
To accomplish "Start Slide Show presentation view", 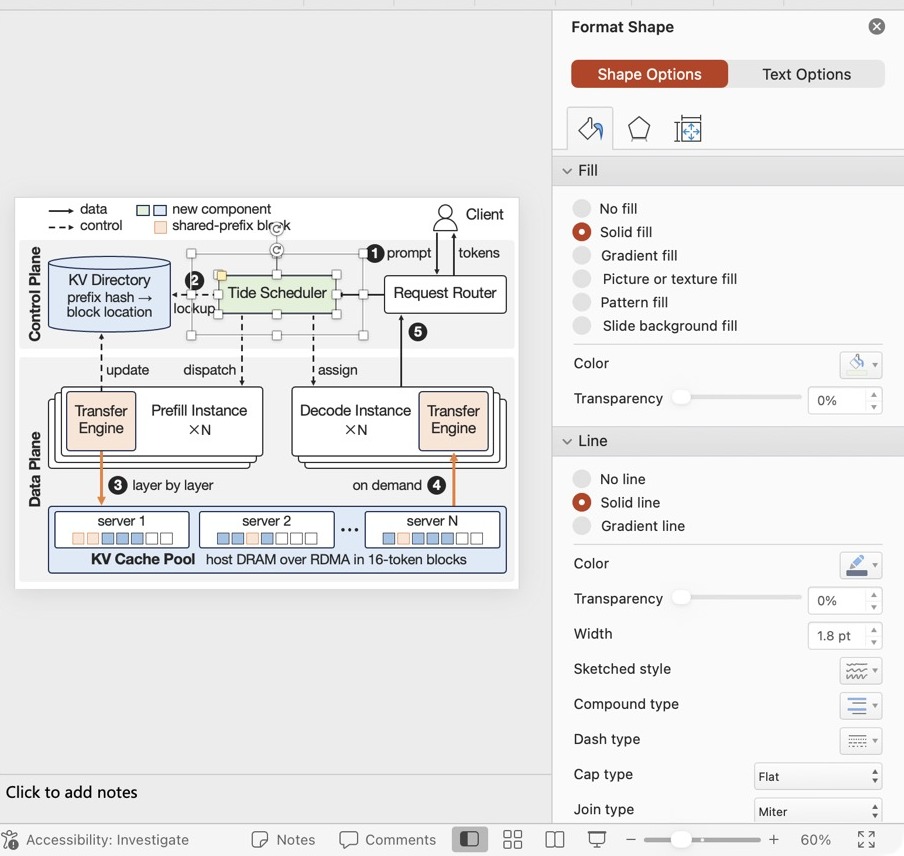I will click(x=597, y=839).
